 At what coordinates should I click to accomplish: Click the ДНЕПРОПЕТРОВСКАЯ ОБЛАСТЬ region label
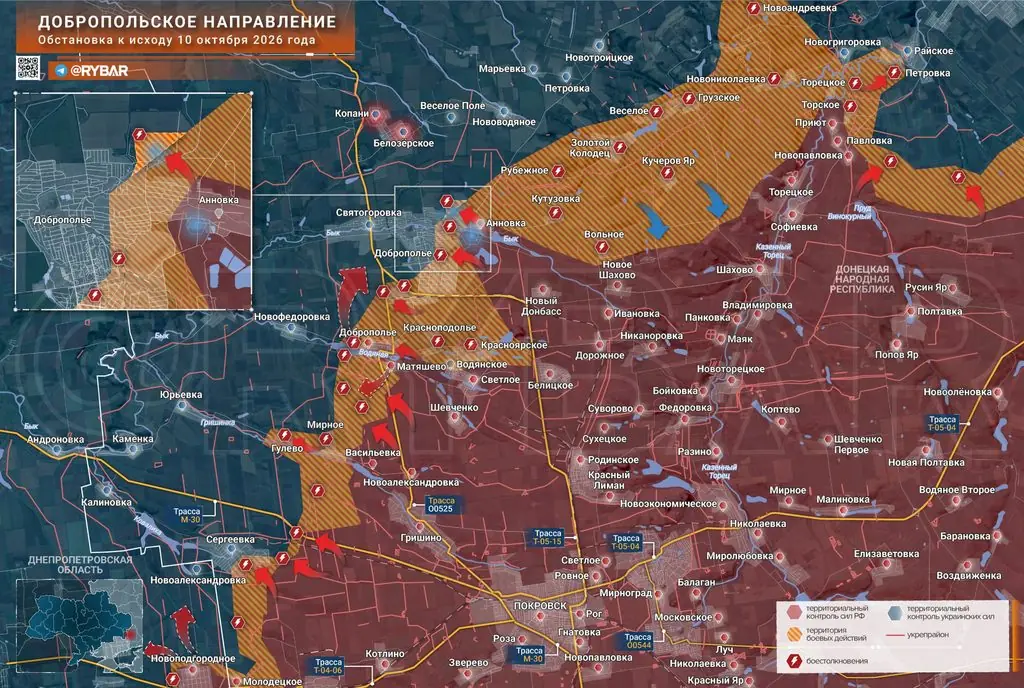(80, 565)
